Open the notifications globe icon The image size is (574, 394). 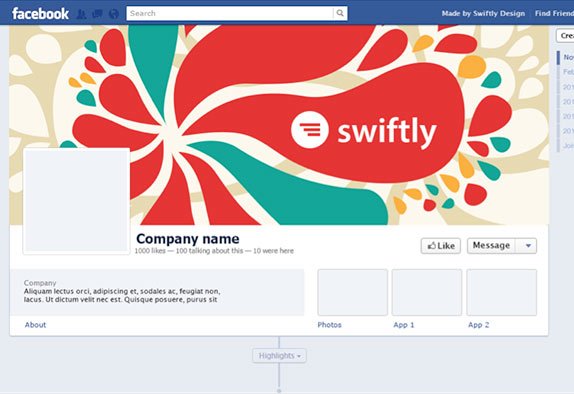[114, 14]
